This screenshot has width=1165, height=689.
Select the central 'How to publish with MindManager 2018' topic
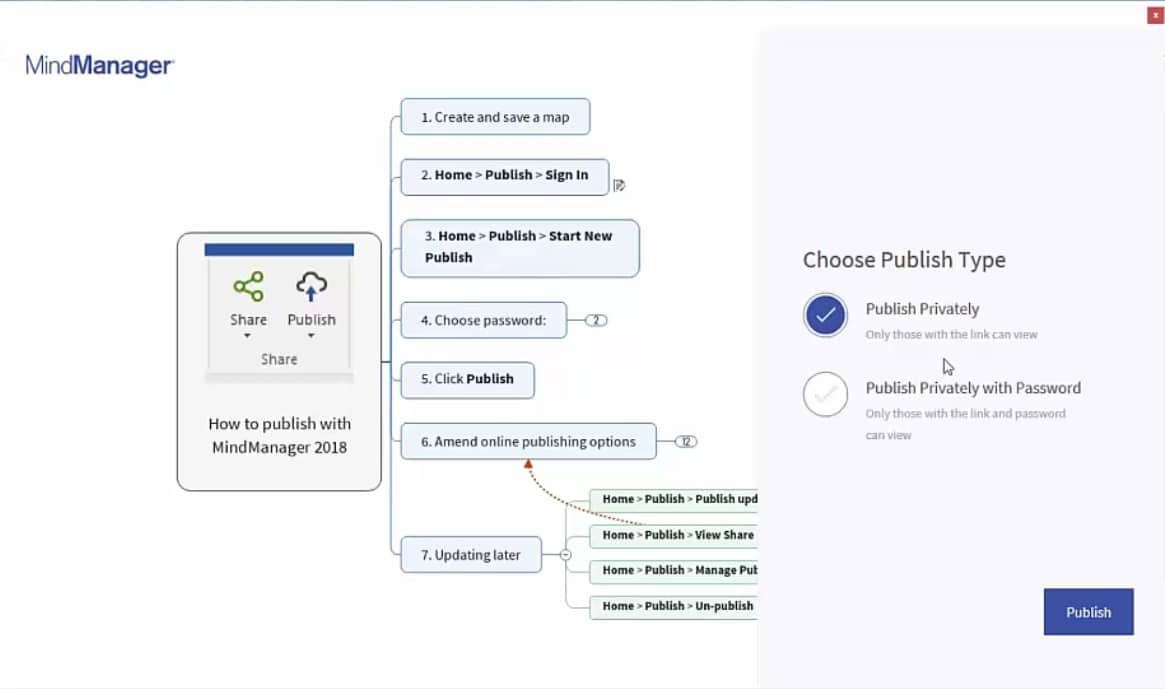tap(279, 435)
